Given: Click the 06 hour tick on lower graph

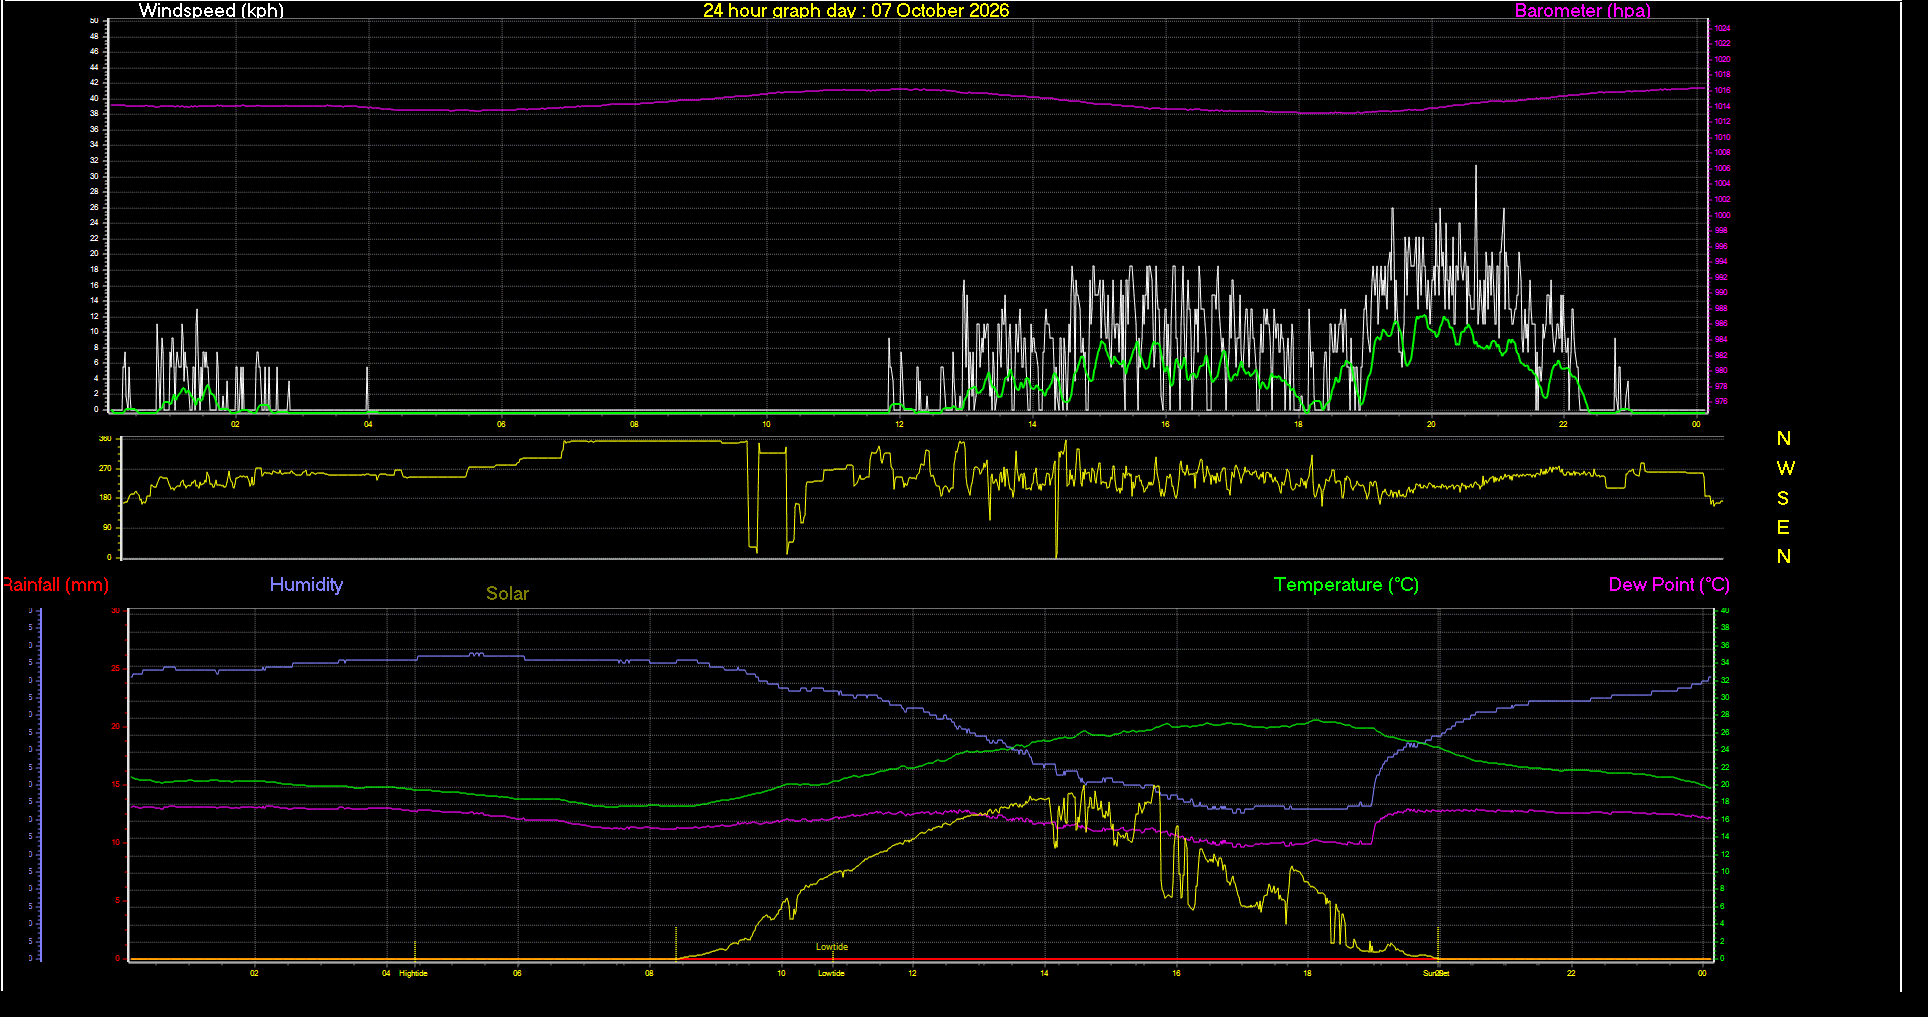Looking at the screenshot, I should (517, 973).
